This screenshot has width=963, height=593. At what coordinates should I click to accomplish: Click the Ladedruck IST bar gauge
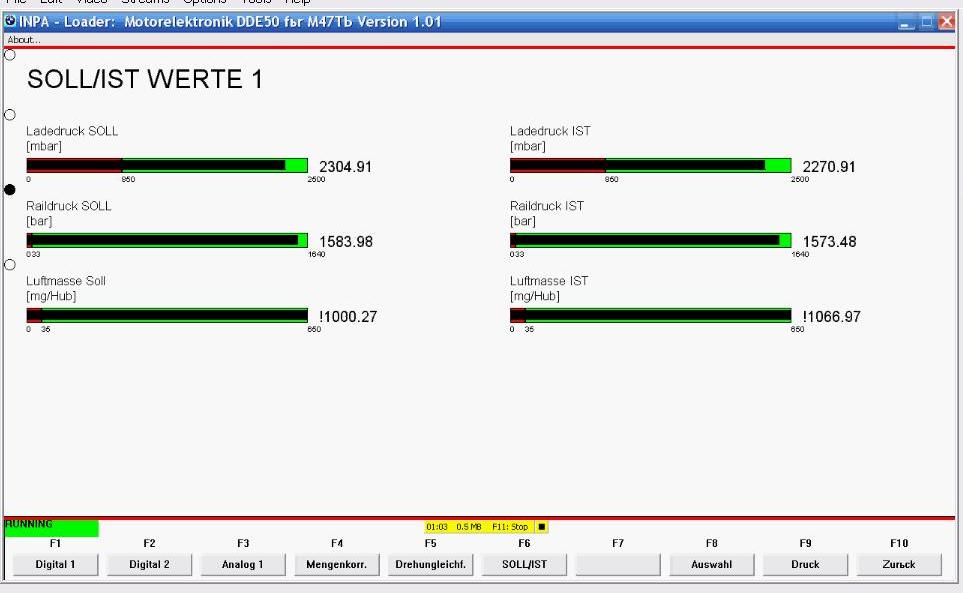[650, 165]
